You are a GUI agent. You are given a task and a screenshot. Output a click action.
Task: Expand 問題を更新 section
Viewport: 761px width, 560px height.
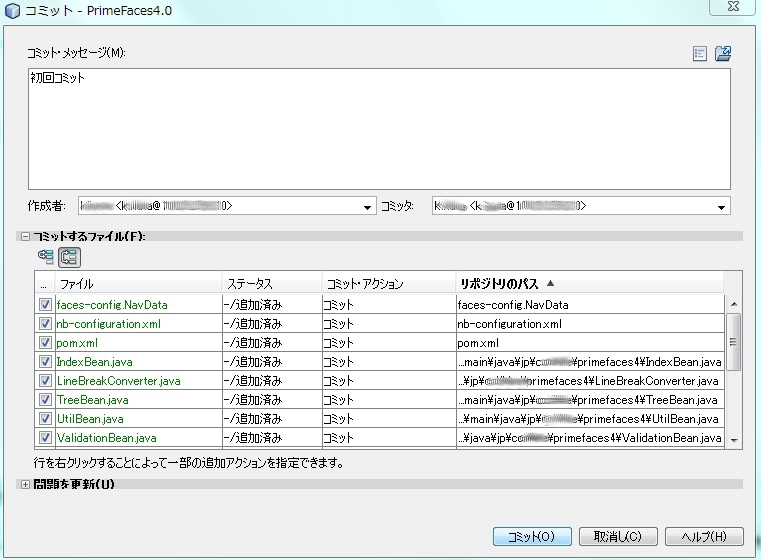pyautogui.click(x=25, y=484)
